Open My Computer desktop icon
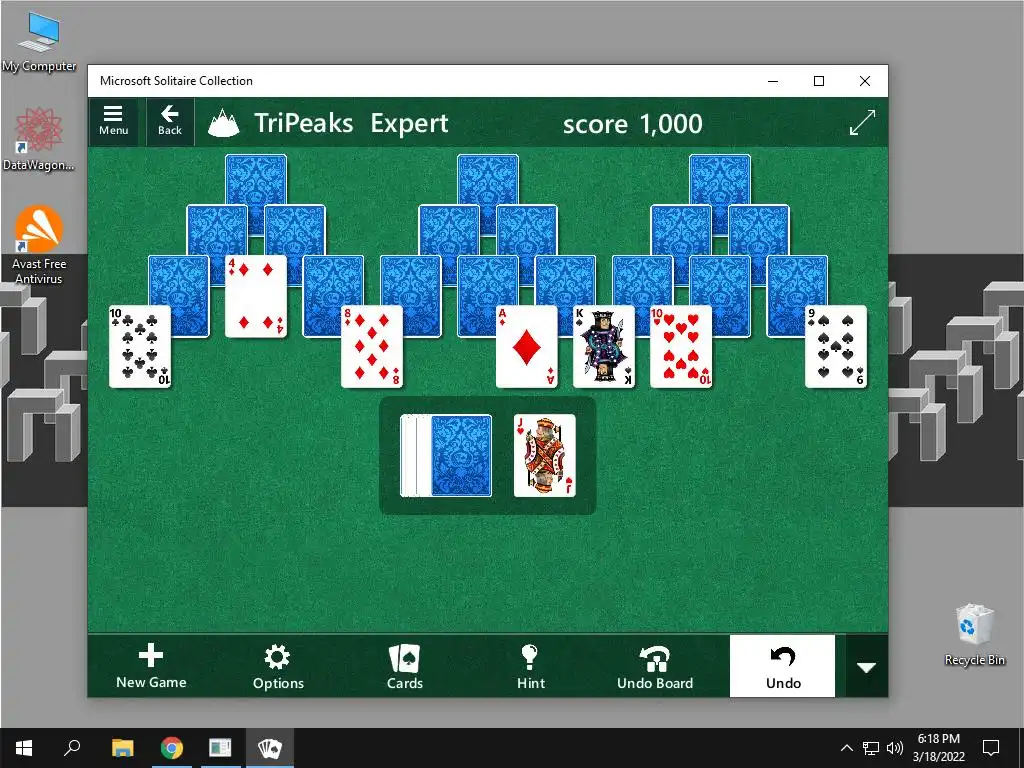 click(x=39, y=40)
